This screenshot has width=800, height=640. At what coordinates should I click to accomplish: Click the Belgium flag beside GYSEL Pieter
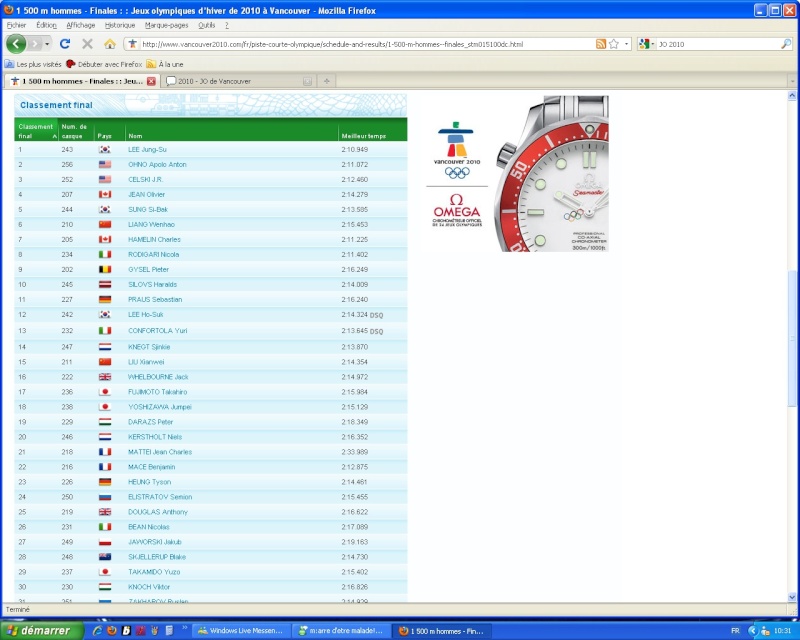105,269
